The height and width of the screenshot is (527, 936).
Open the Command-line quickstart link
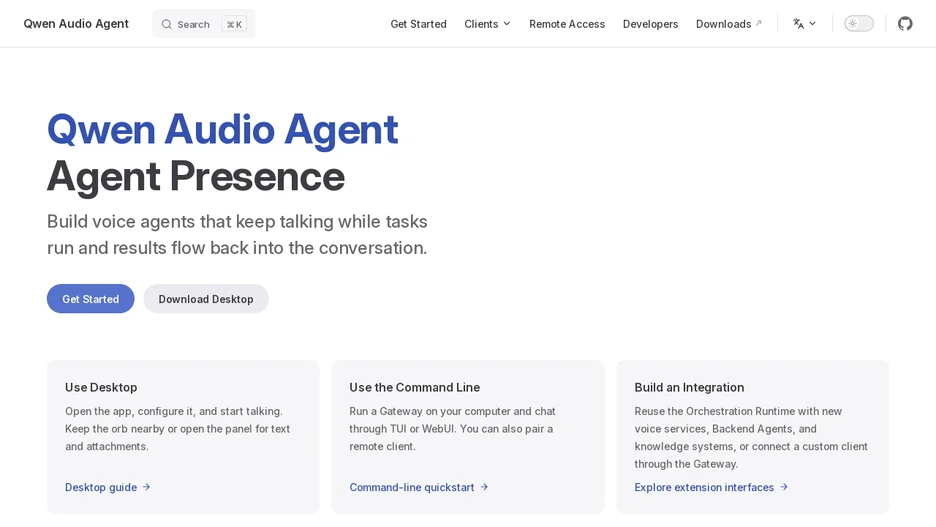click(x=418, y=487)
